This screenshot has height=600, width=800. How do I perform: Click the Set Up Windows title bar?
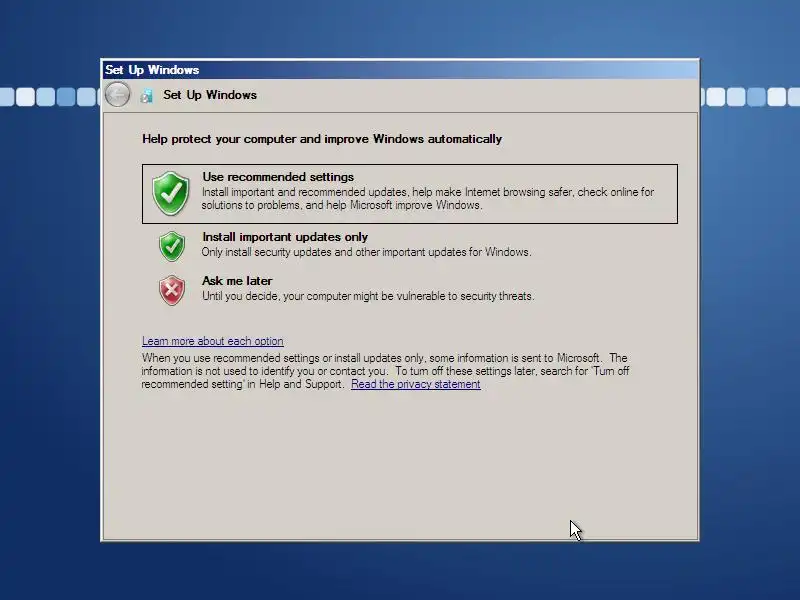pyautogui.click(x=400, y=70)
